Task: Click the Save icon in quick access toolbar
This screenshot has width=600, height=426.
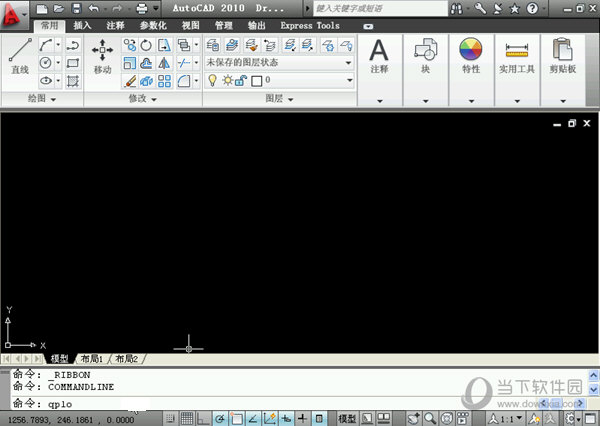Action: tap(75, 8)
